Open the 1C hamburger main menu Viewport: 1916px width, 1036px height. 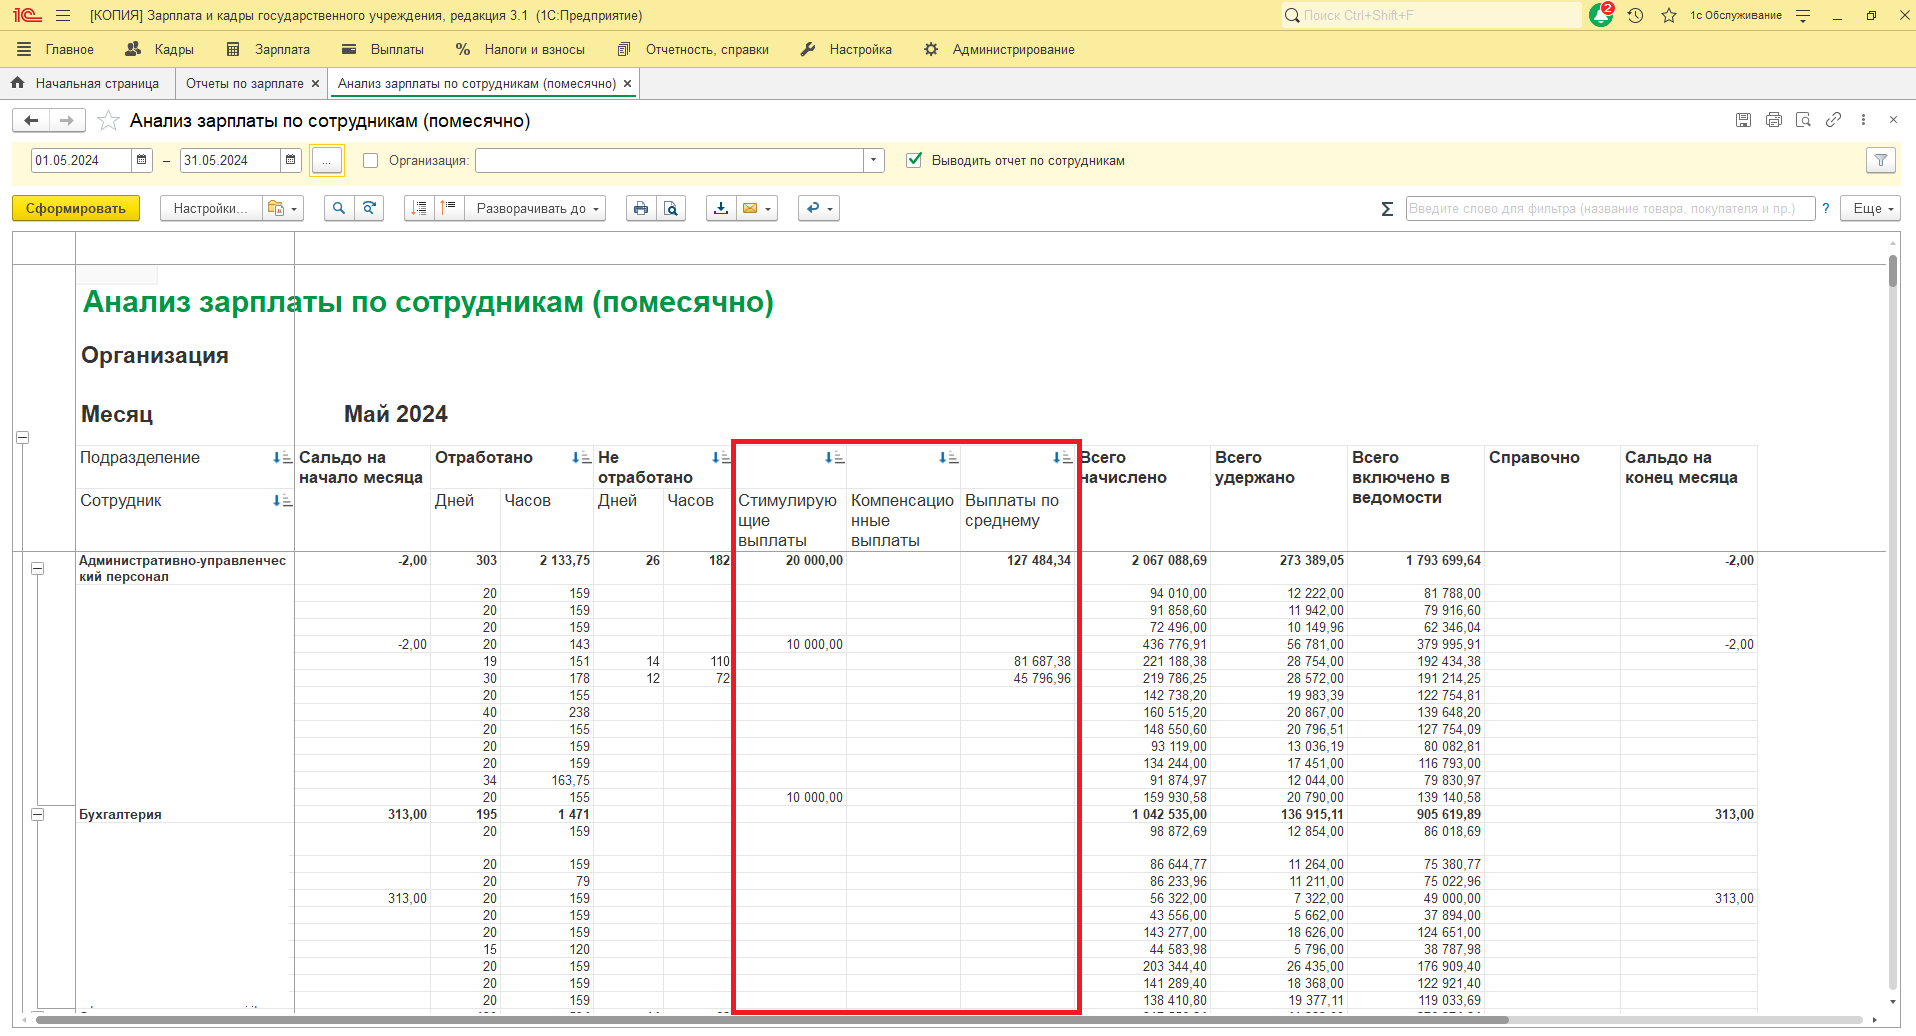pyautogui.click(x=63, y=16)
